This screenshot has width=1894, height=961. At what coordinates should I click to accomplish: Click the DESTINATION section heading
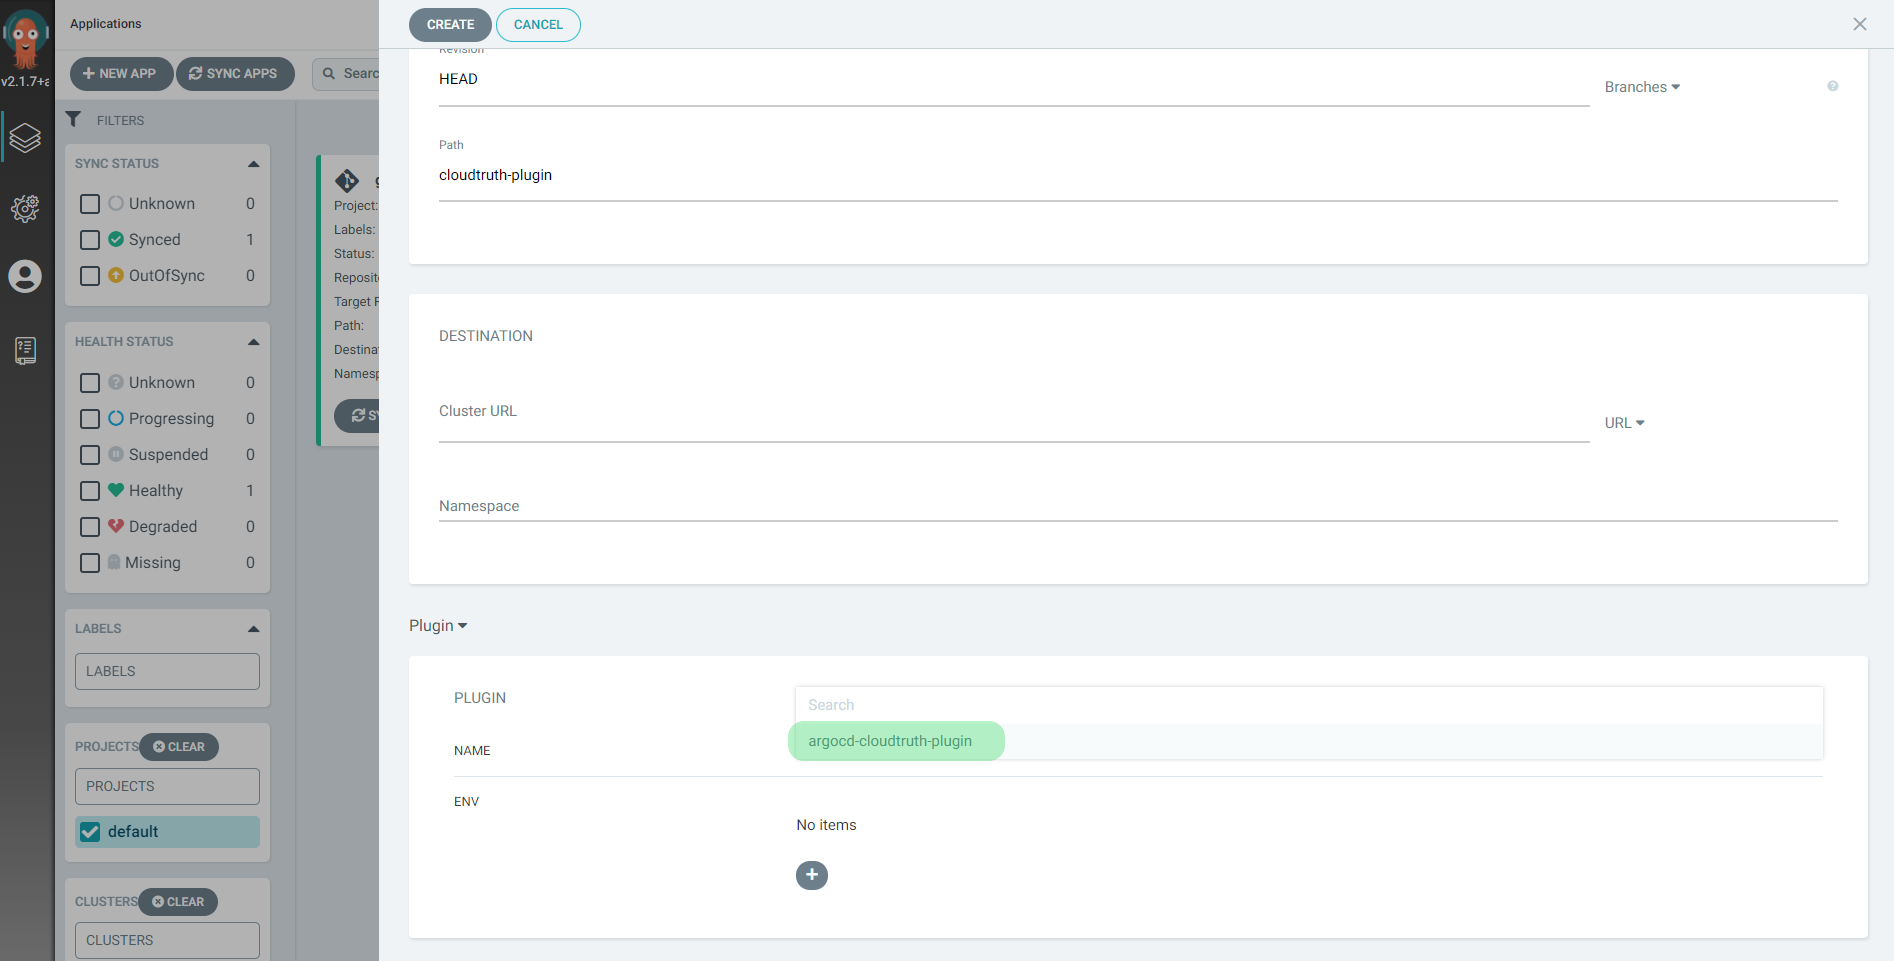(x=486, y=336)
